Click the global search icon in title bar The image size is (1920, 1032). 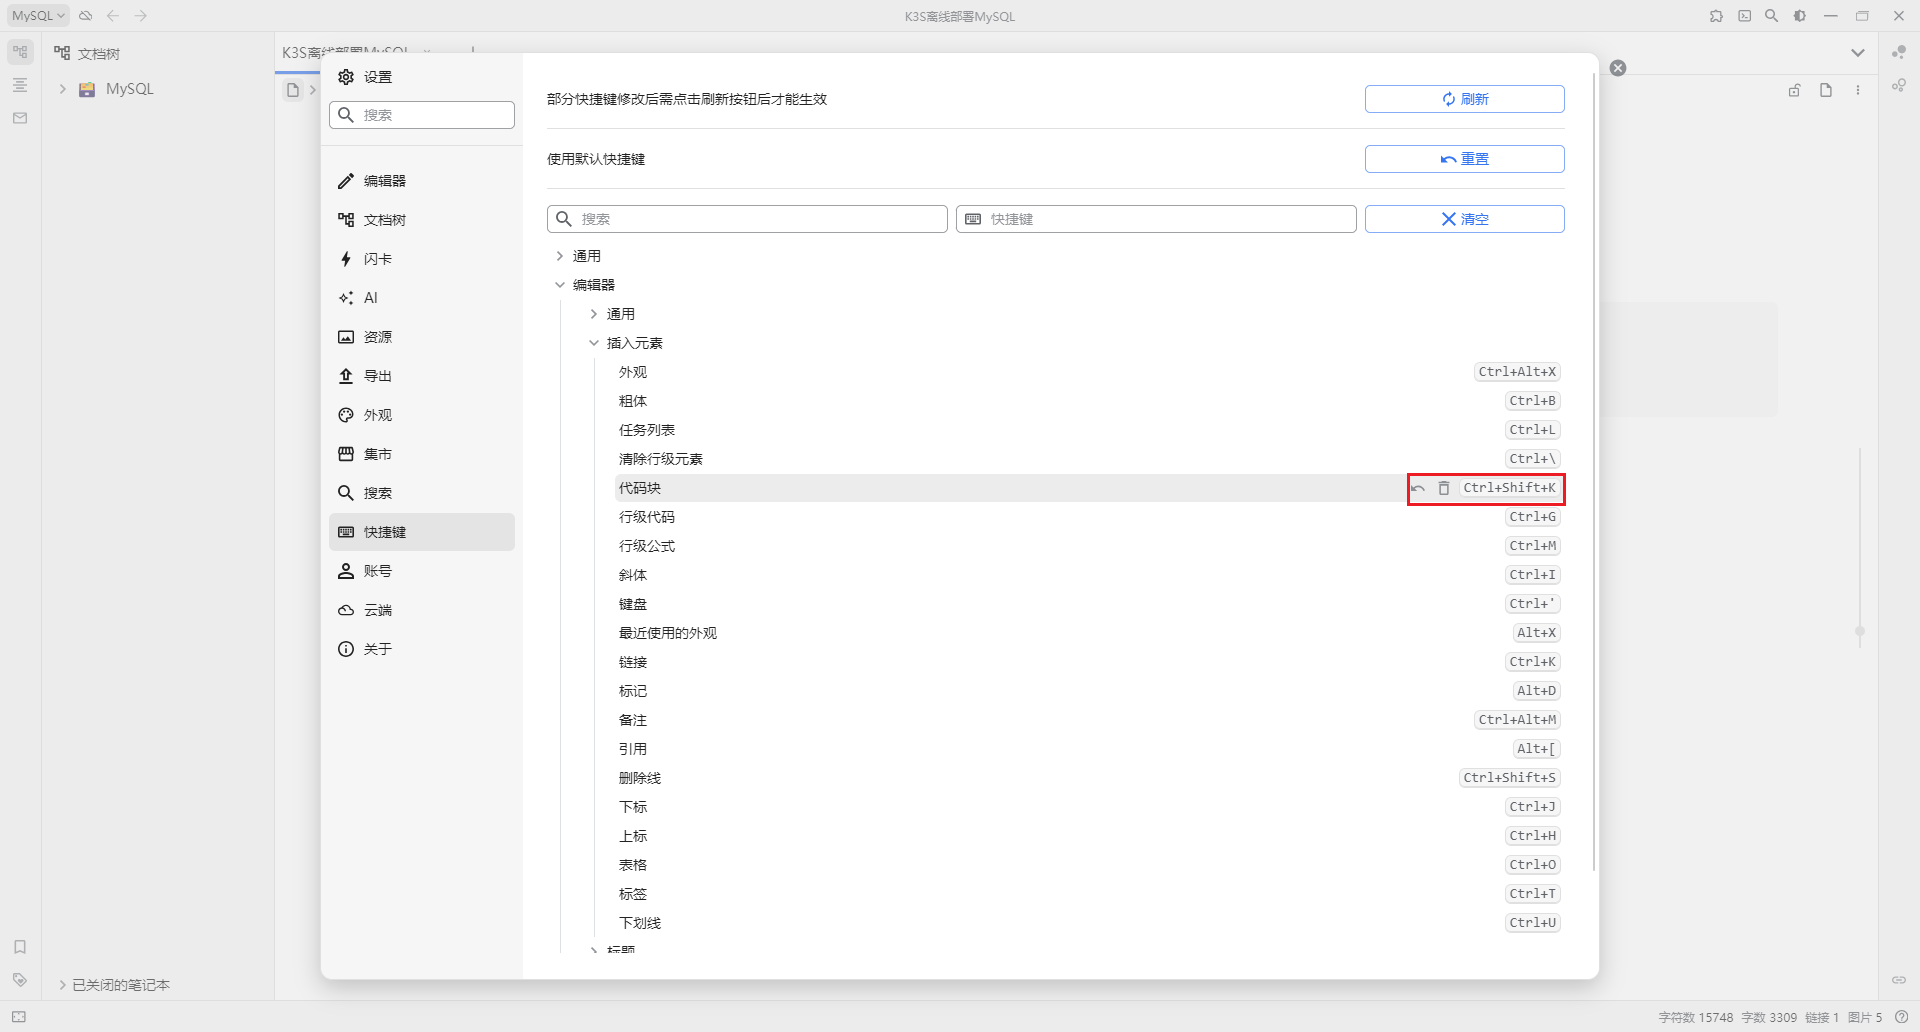click(x=1771, y=16)
